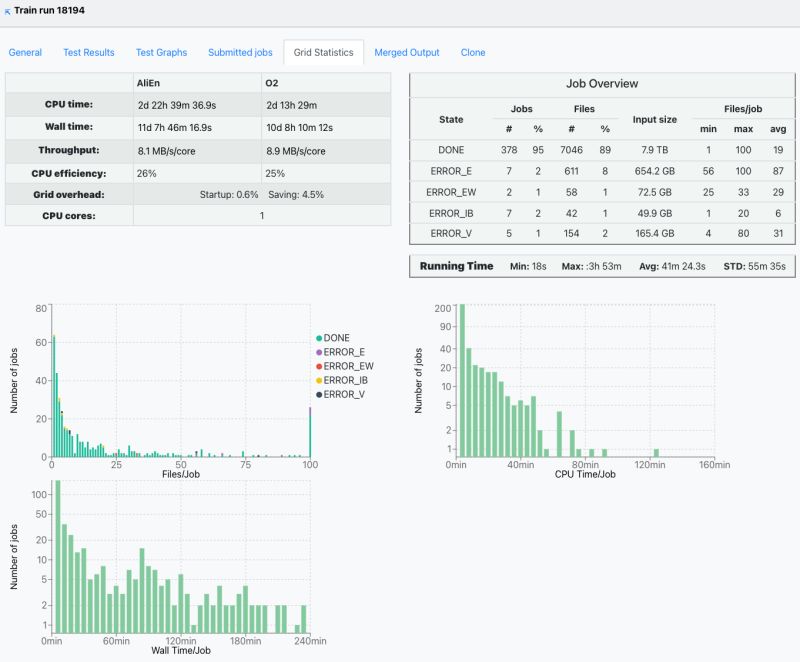Click the Min: 18s running time
Screen dimensions: 800x662
tap(528, 266)
